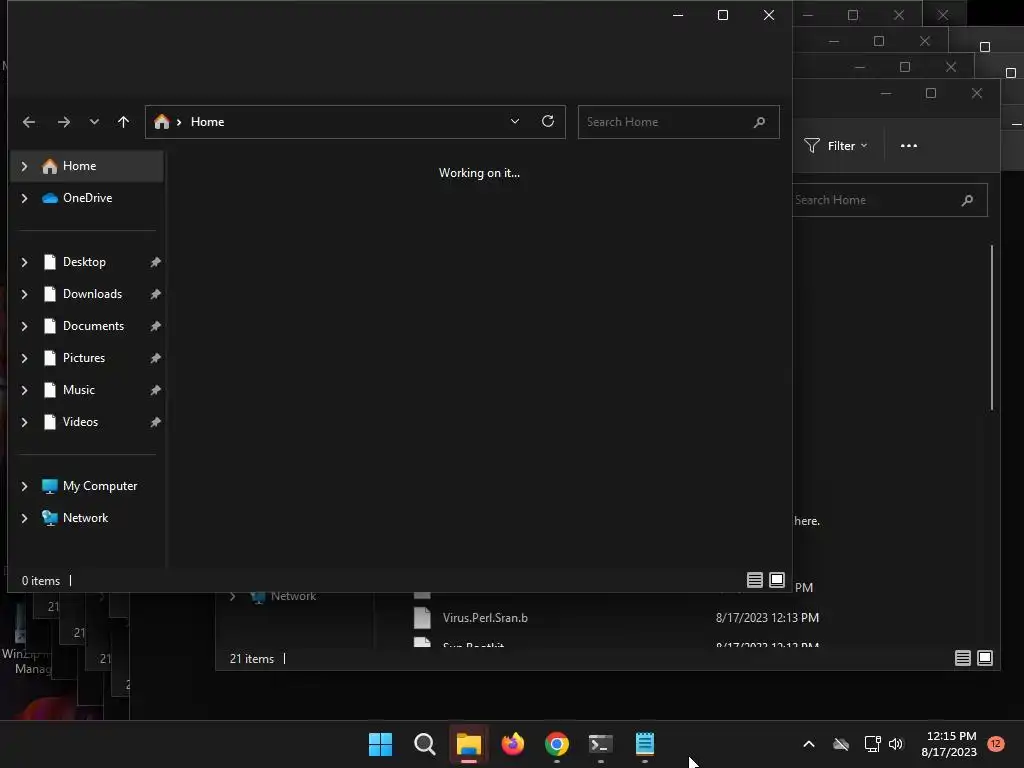Click the OneDrive tray icon

pyautogui.click(x=840, y=744)
